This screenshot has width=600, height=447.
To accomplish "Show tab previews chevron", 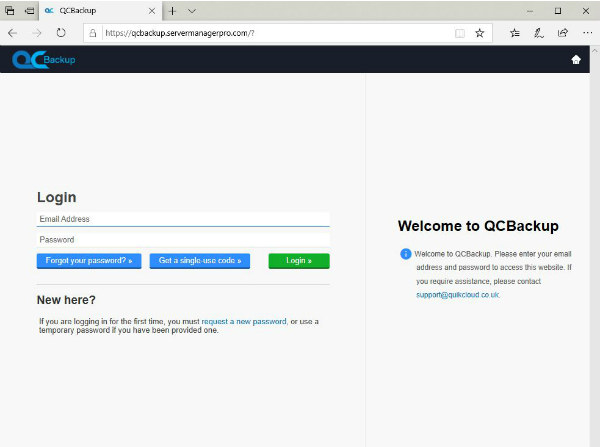I will click(192, 11).
